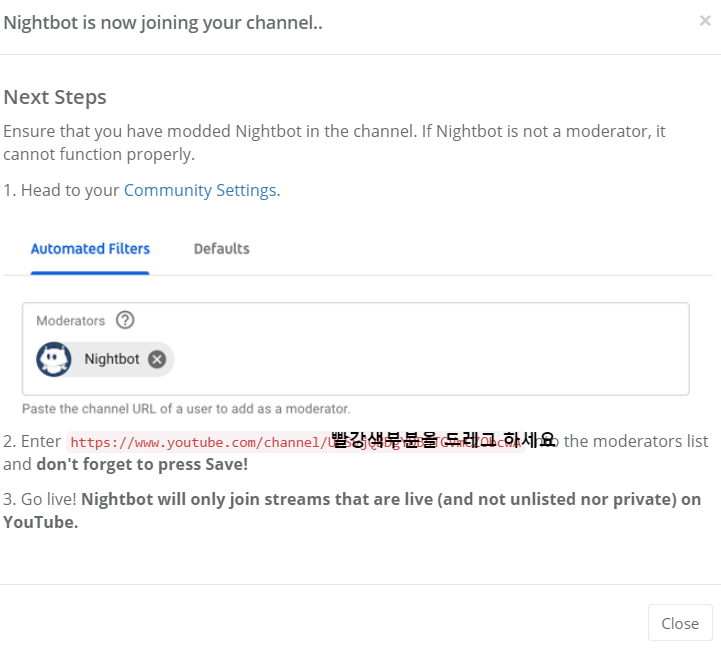This screenshot has width=721, height=652.
Task: Switch to the Automated Filters tab
Action: (x=90, y=249)
